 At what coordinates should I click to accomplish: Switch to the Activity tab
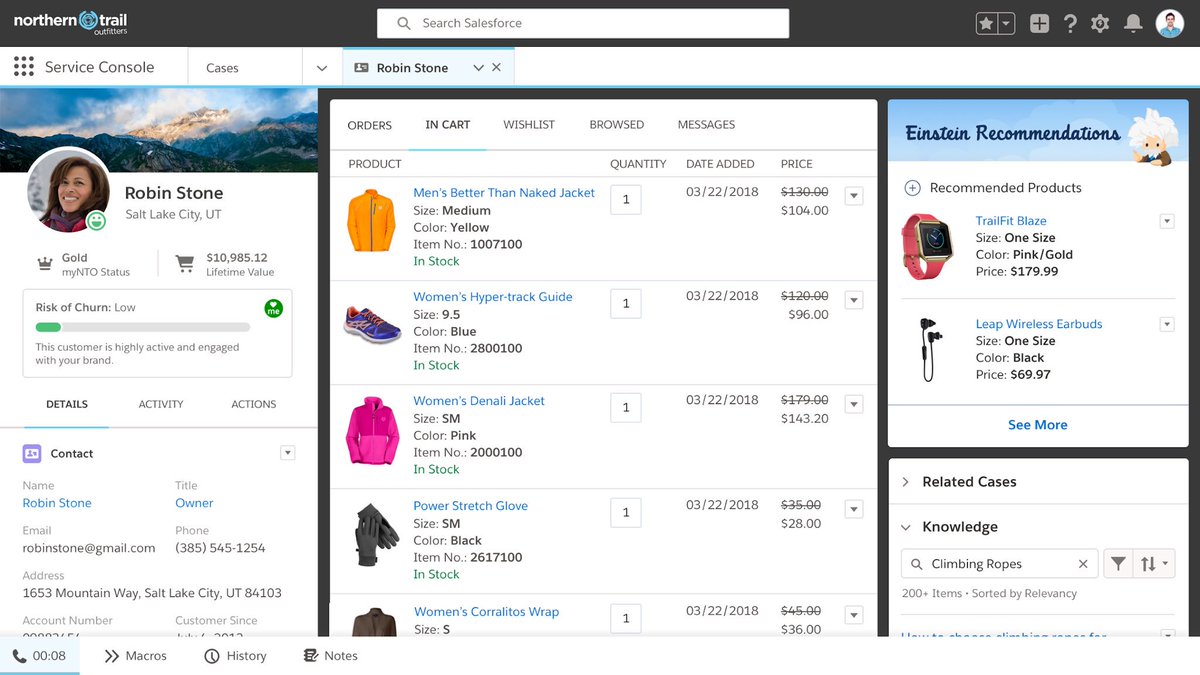(x=161, y=404)
